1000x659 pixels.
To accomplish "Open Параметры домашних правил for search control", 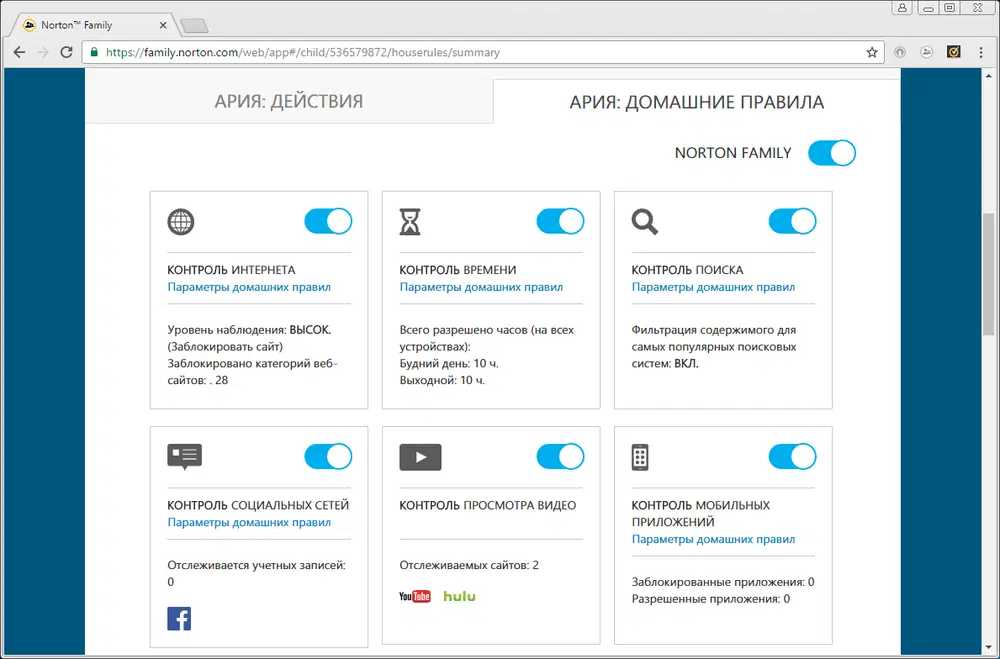I will [x=713, y=287].
